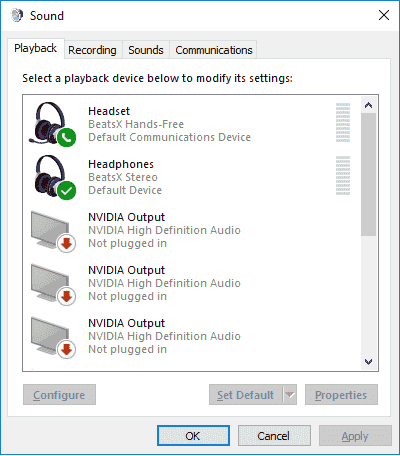Click the Headphones volume level meter
The width and height of the screenshot is (400, 456).
[343, 175]
